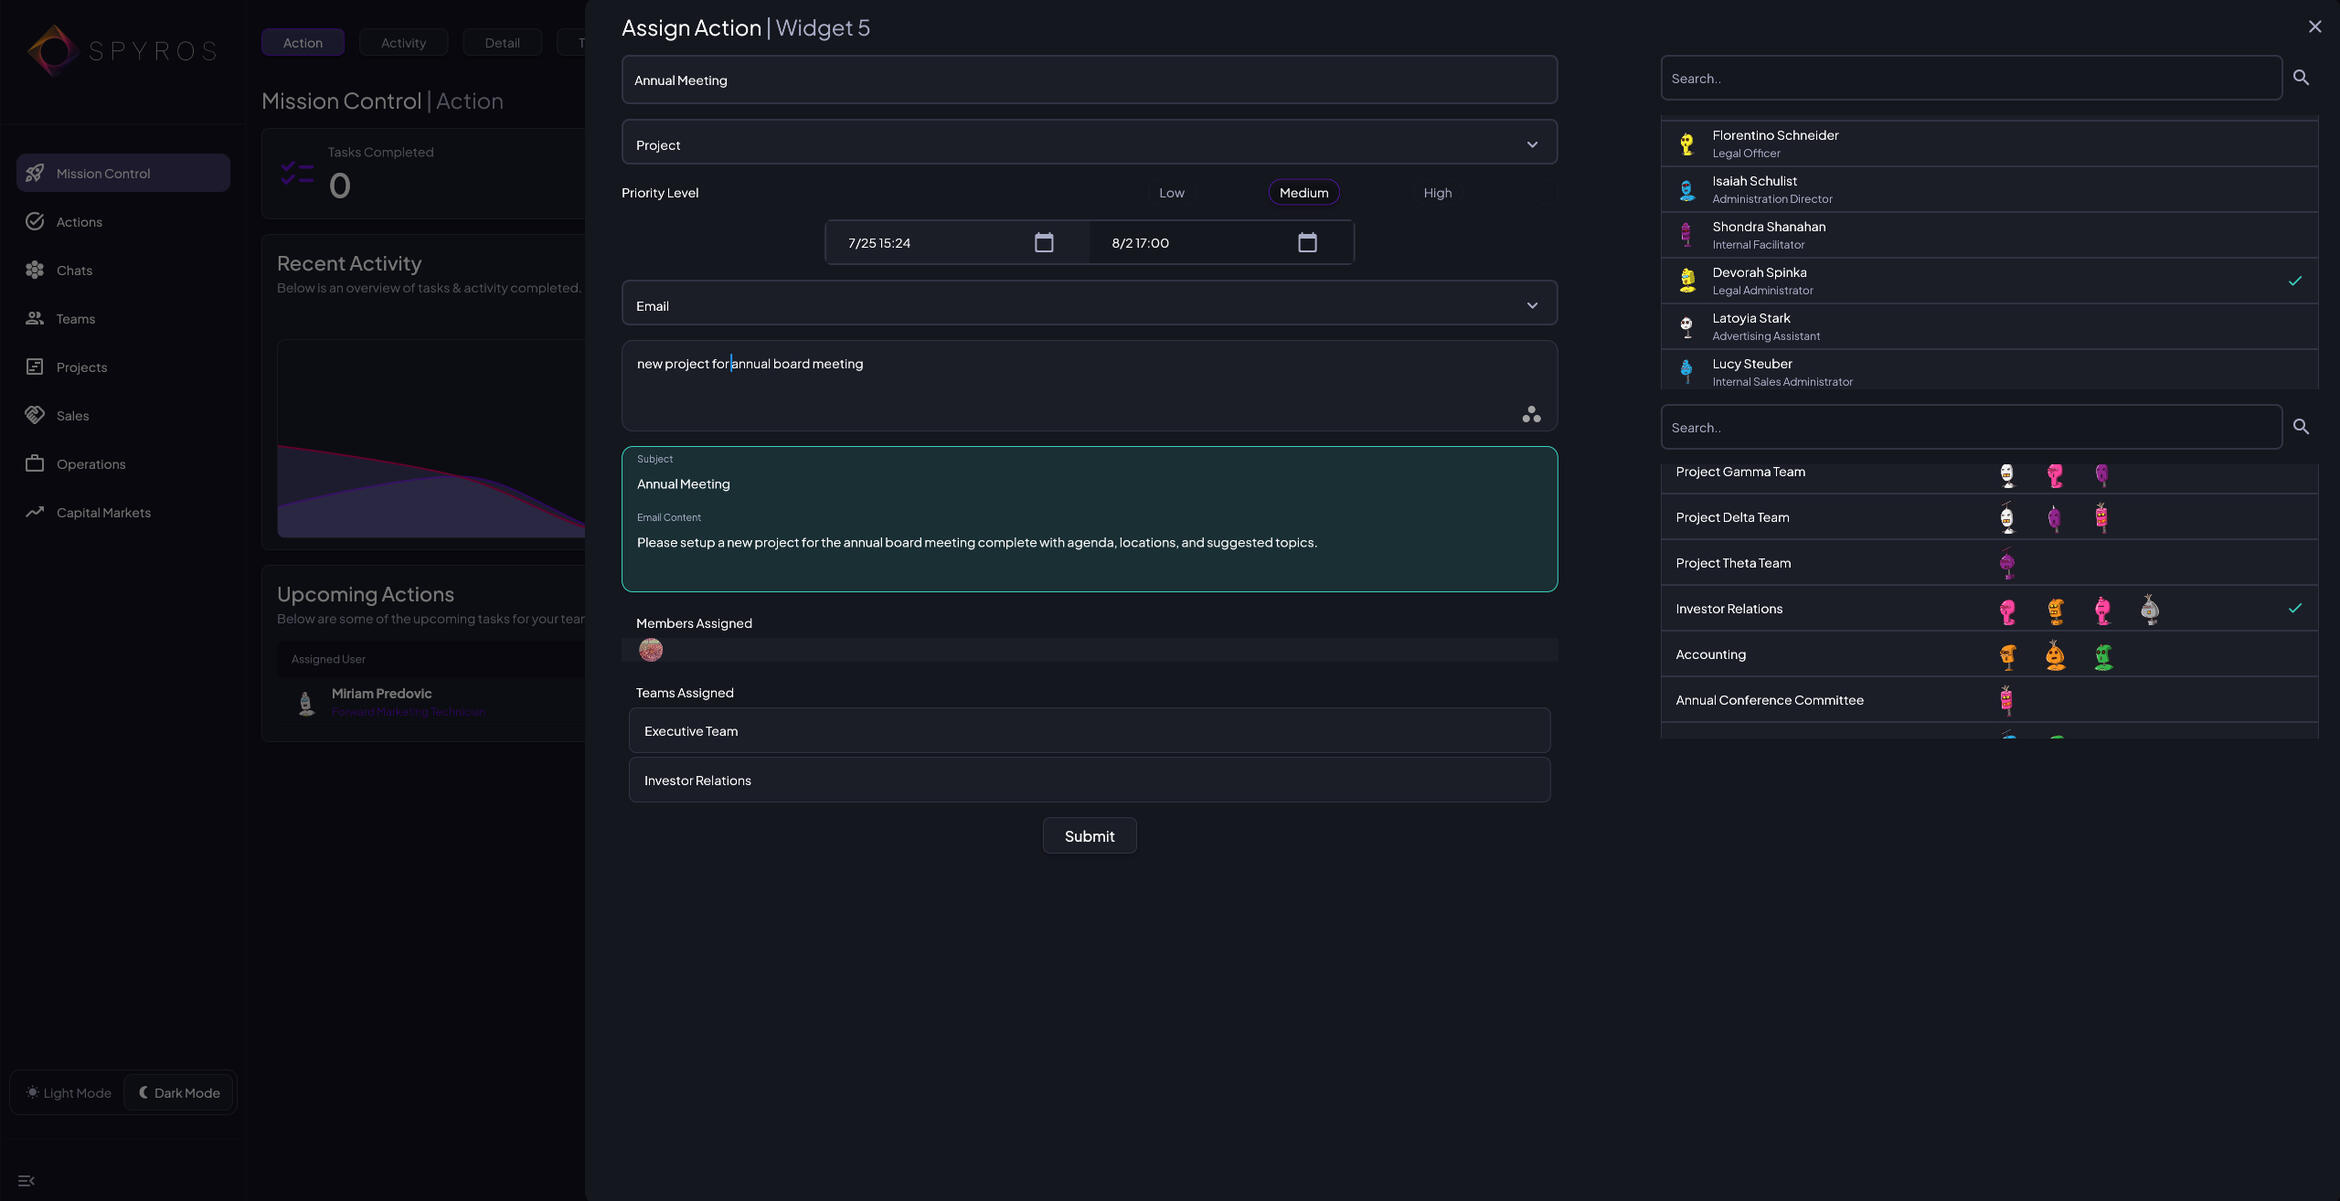2340x1201 pixels.
Task: Close the Assign Action panel
Action: (x=2314, y=27)
